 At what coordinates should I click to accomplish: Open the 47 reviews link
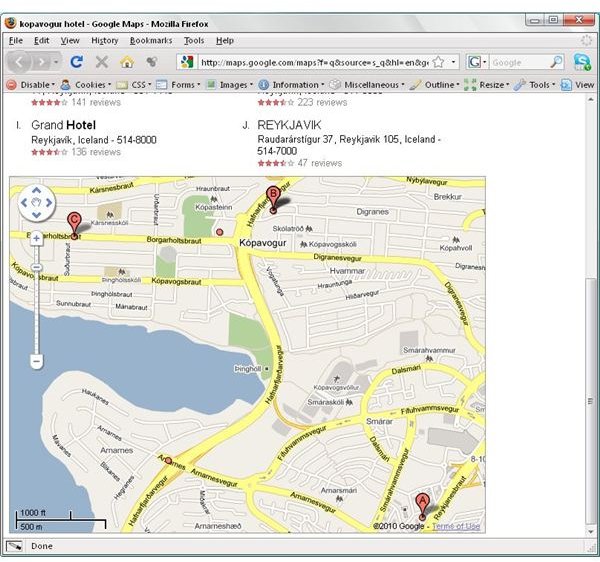click(320, 163)
